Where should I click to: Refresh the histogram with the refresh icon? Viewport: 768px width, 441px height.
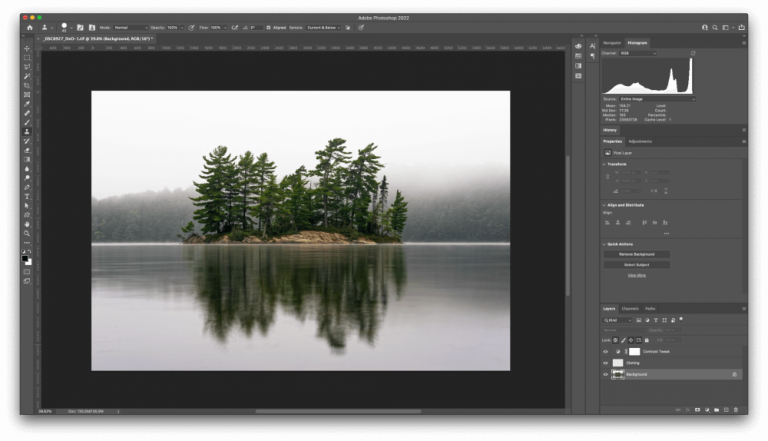pos(692,53)
